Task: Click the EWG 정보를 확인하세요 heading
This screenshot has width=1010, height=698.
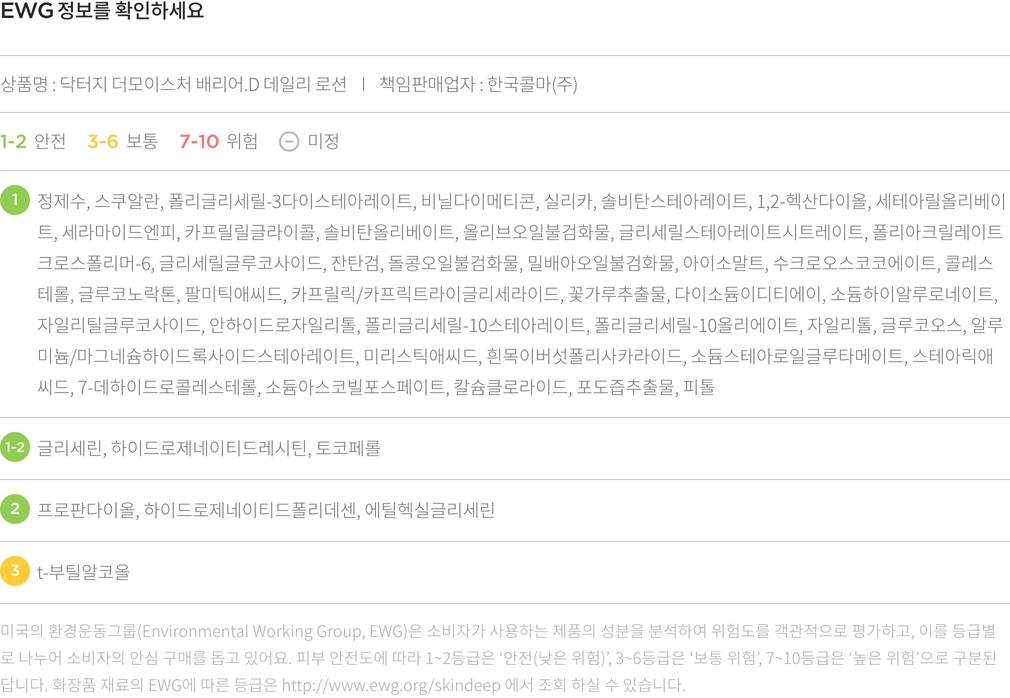Action: pyautogui.click(x=102, y=13)
